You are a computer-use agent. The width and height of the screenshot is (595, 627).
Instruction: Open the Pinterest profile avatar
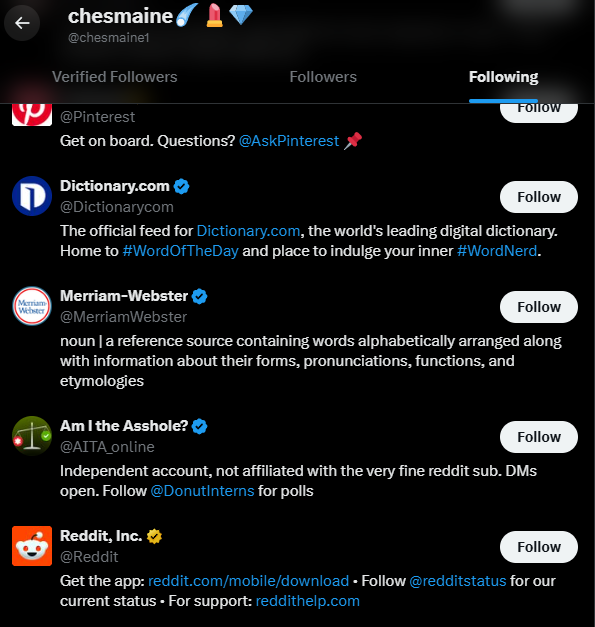point(32,114)
